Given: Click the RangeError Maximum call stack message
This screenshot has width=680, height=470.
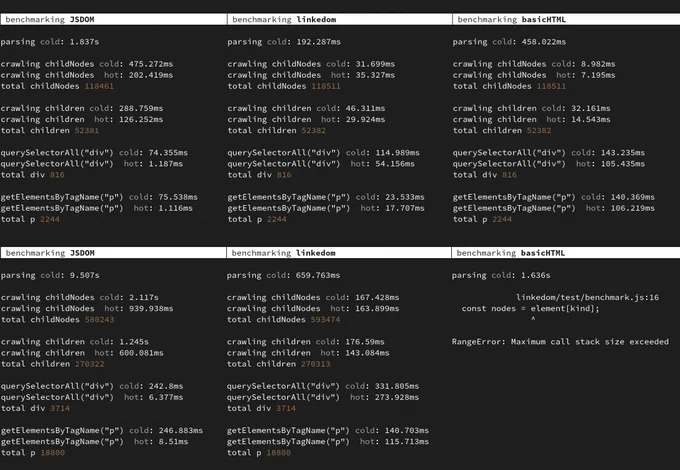Looking at the screenshot, I should click(x=560, y=342).
